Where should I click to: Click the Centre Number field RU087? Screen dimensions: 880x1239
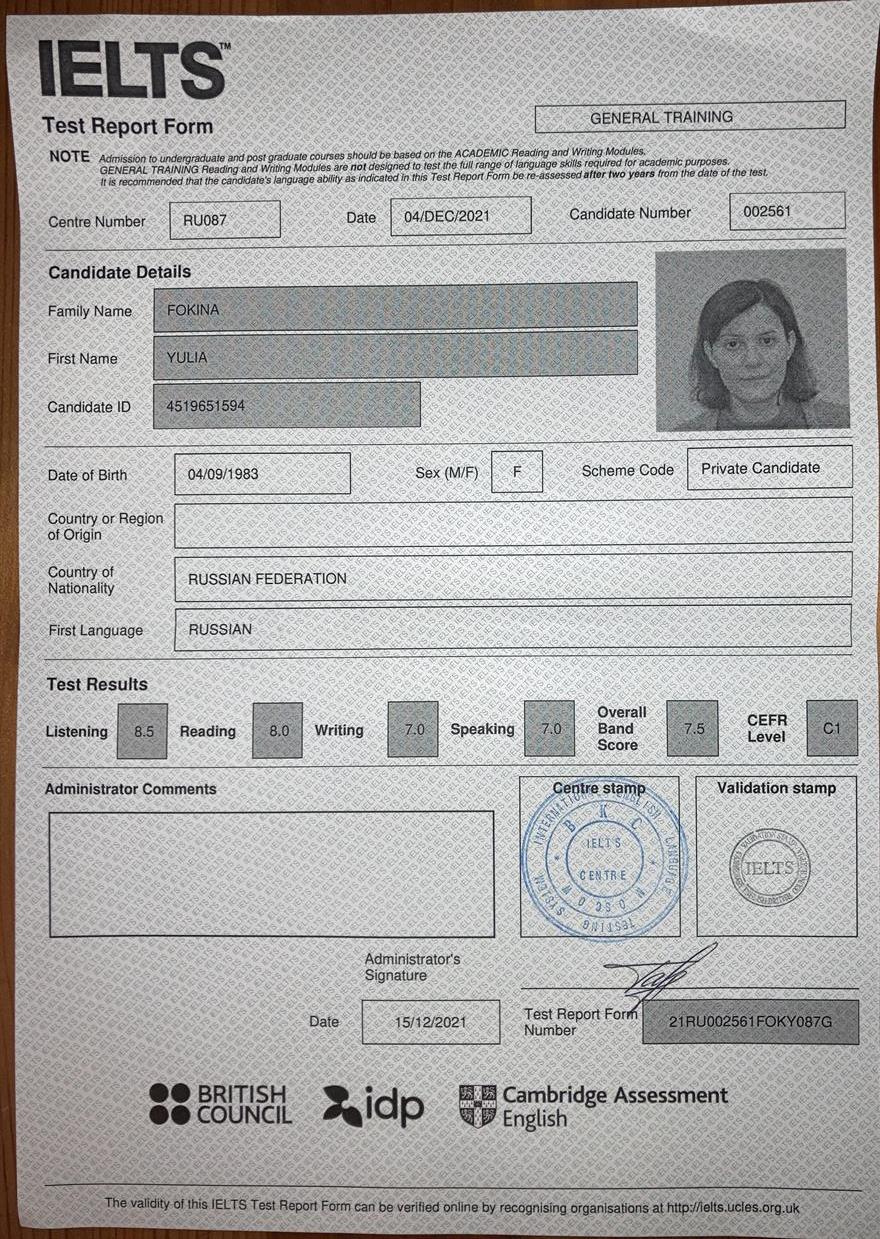click(225, 220)
